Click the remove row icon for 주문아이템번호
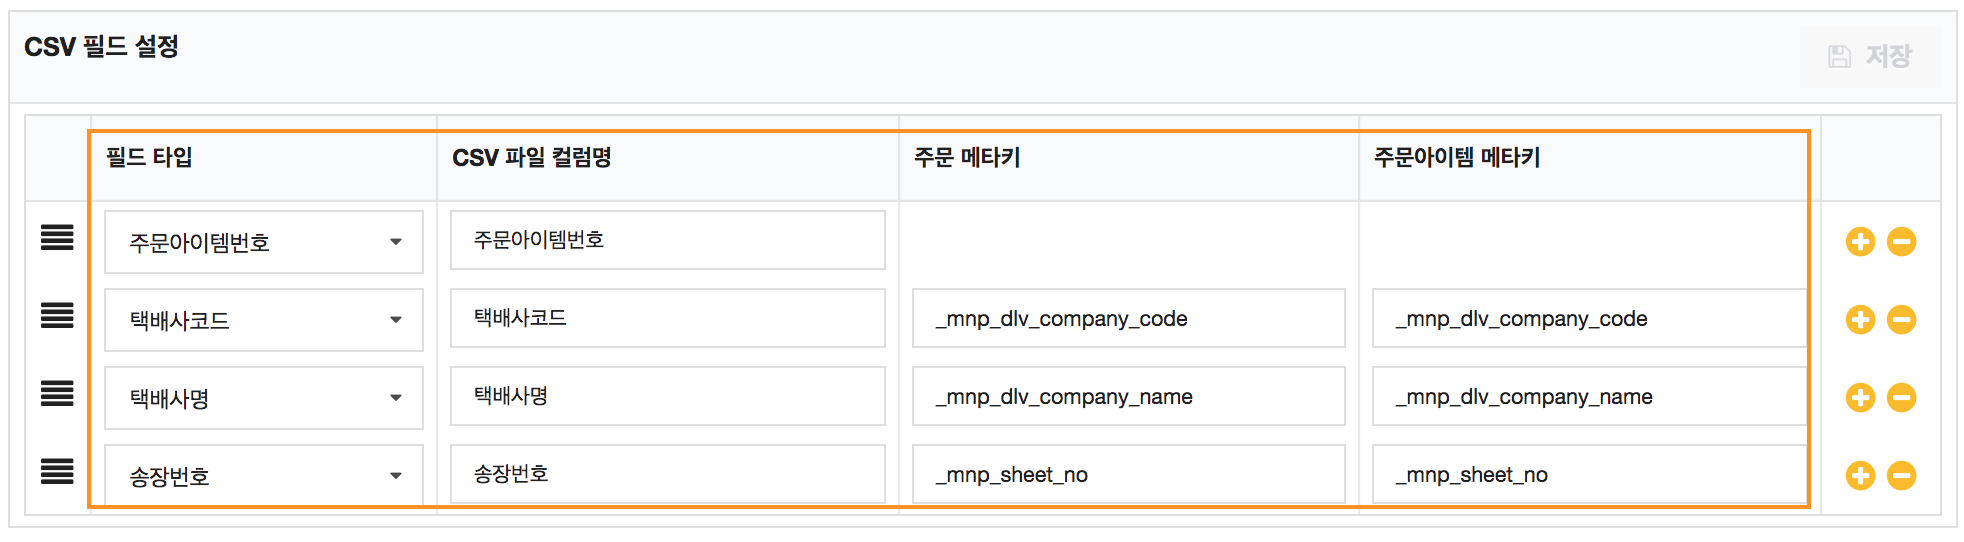Screen dimensions: 1964x542 (x=1901, y=241)
